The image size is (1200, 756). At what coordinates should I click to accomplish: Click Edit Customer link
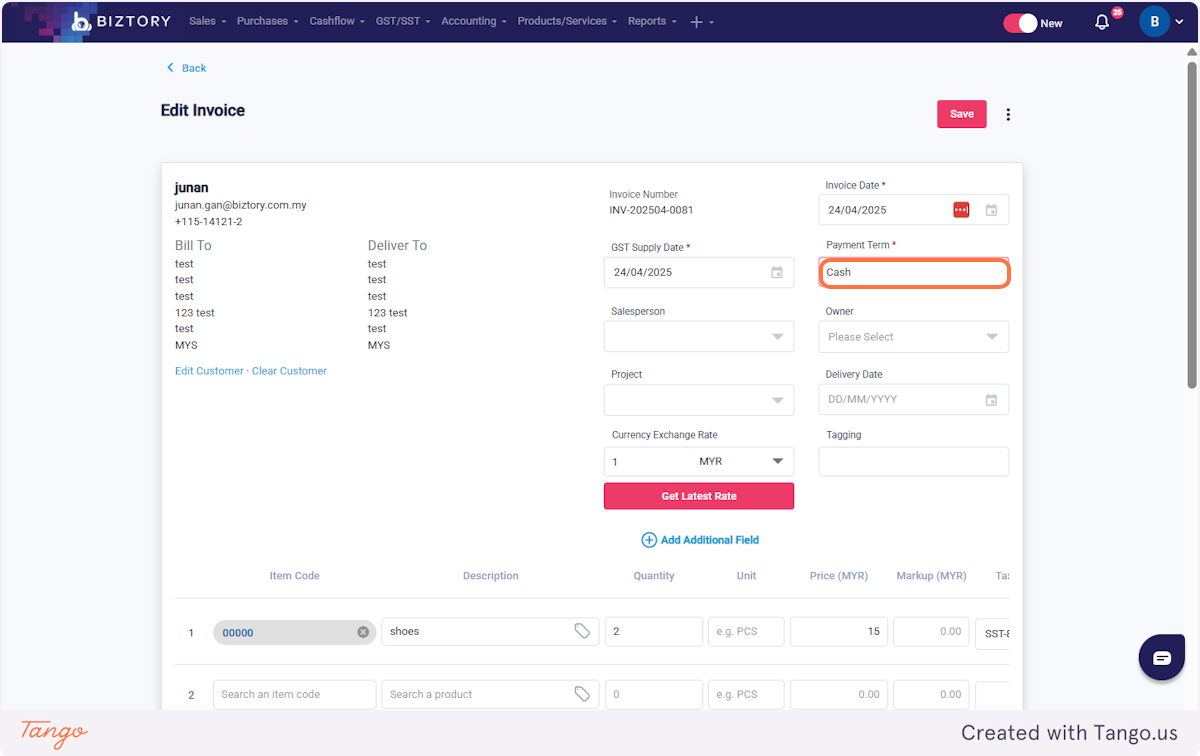209,371
